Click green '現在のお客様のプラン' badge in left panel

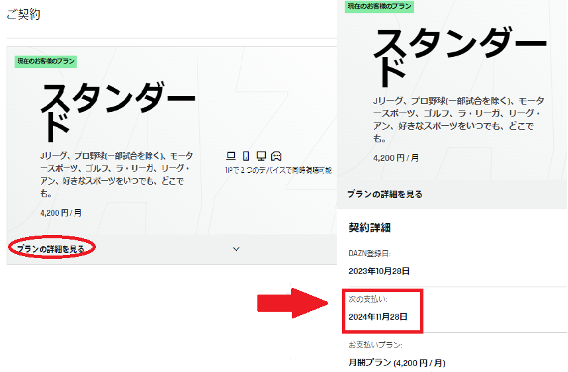coord(46,62)
